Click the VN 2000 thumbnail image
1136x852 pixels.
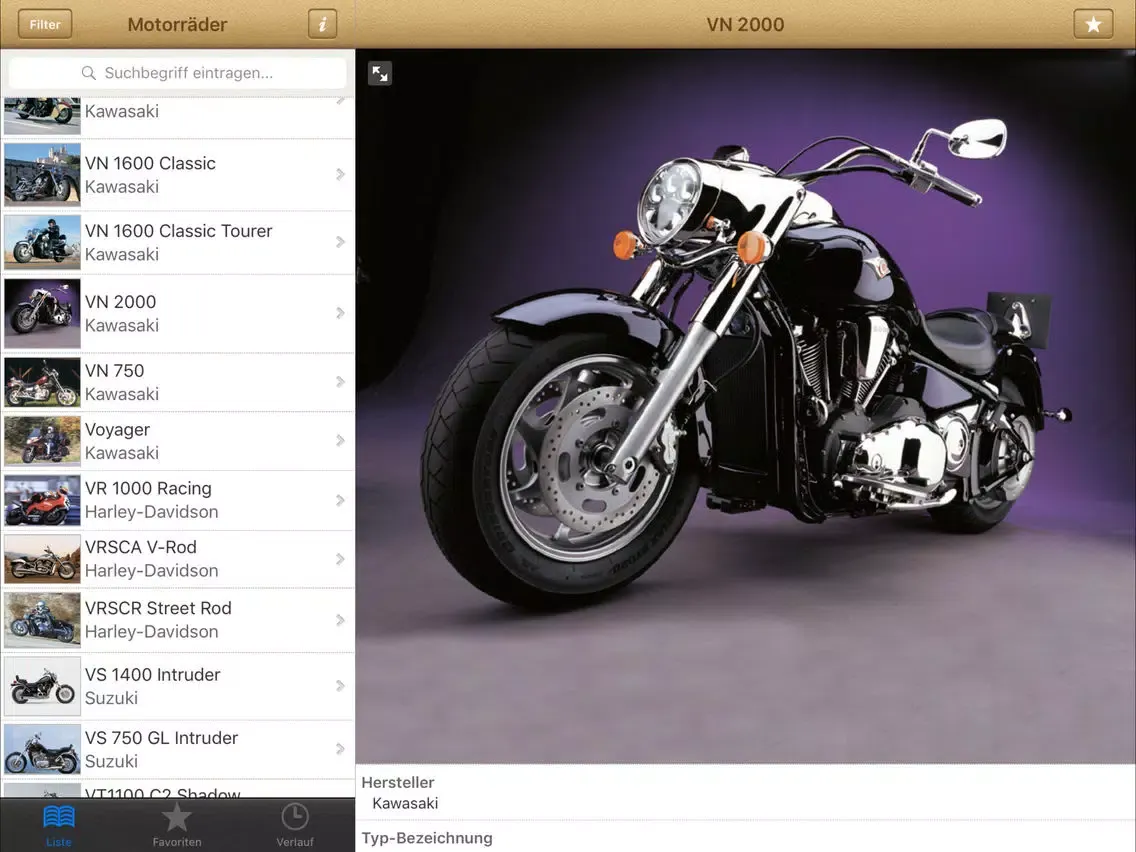pos(42,313)
